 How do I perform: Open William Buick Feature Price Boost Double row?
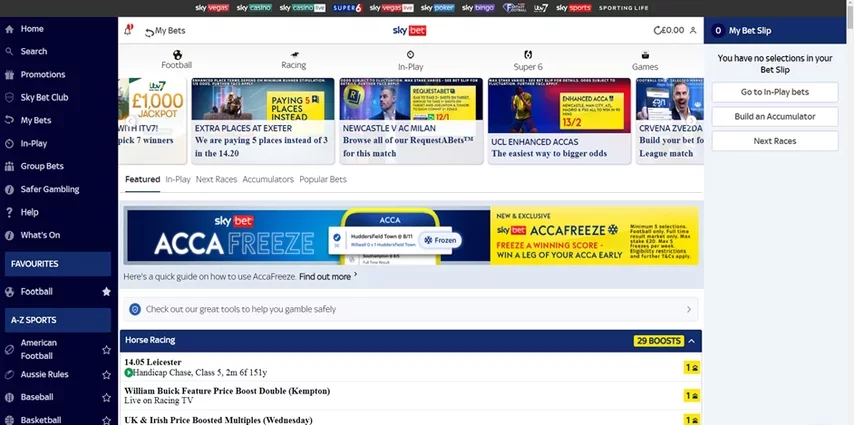click(411, 396)
